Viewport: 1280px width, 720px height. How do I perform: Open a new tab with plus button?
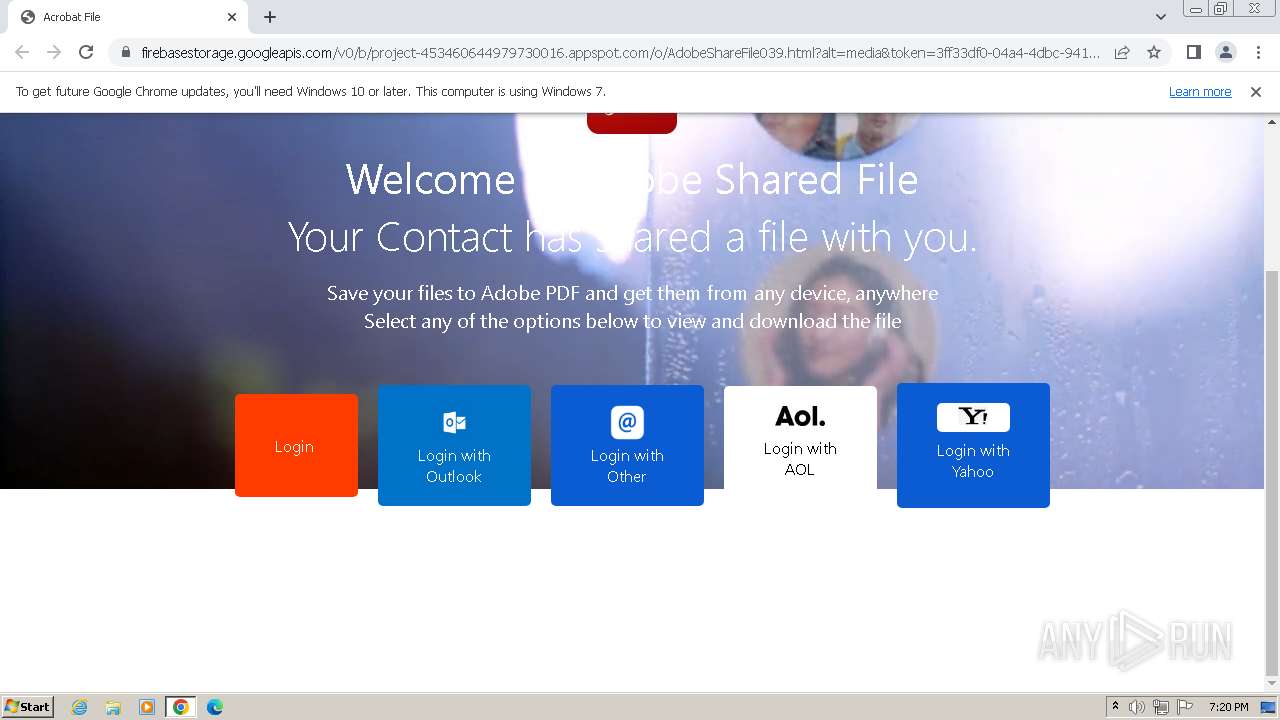[x=270, y=17]
